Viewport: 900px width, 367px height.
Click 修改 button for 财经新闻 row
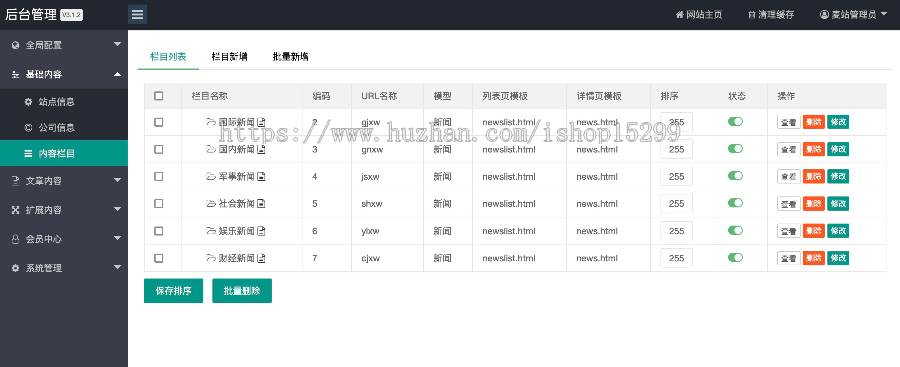click(838, 258)
